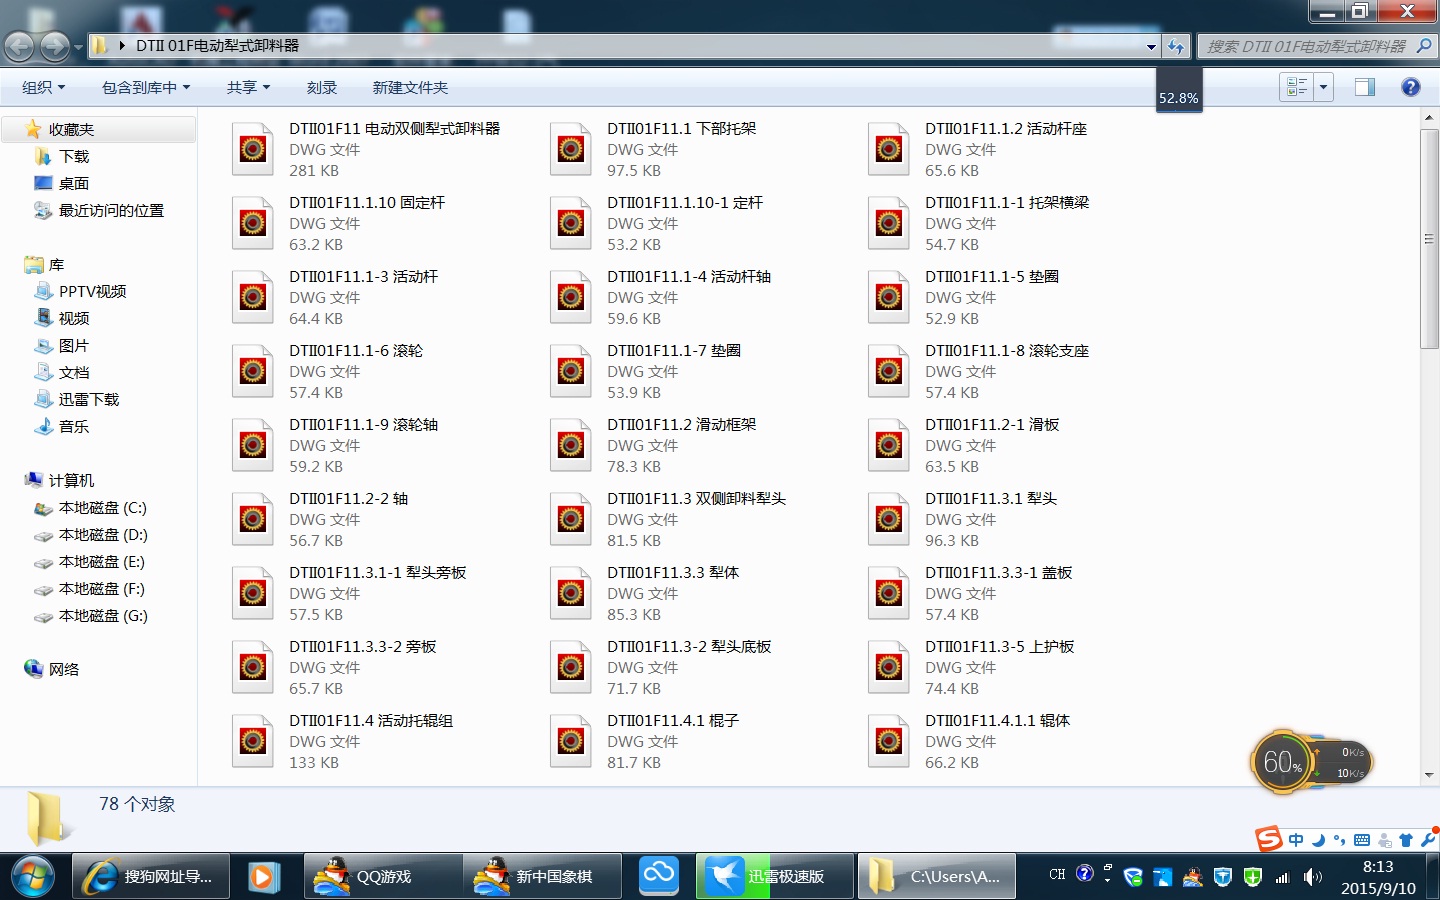Mute system volume via the speaker icon
This screenshot has width=1440, height=900.
click(x=1311, y=877)
